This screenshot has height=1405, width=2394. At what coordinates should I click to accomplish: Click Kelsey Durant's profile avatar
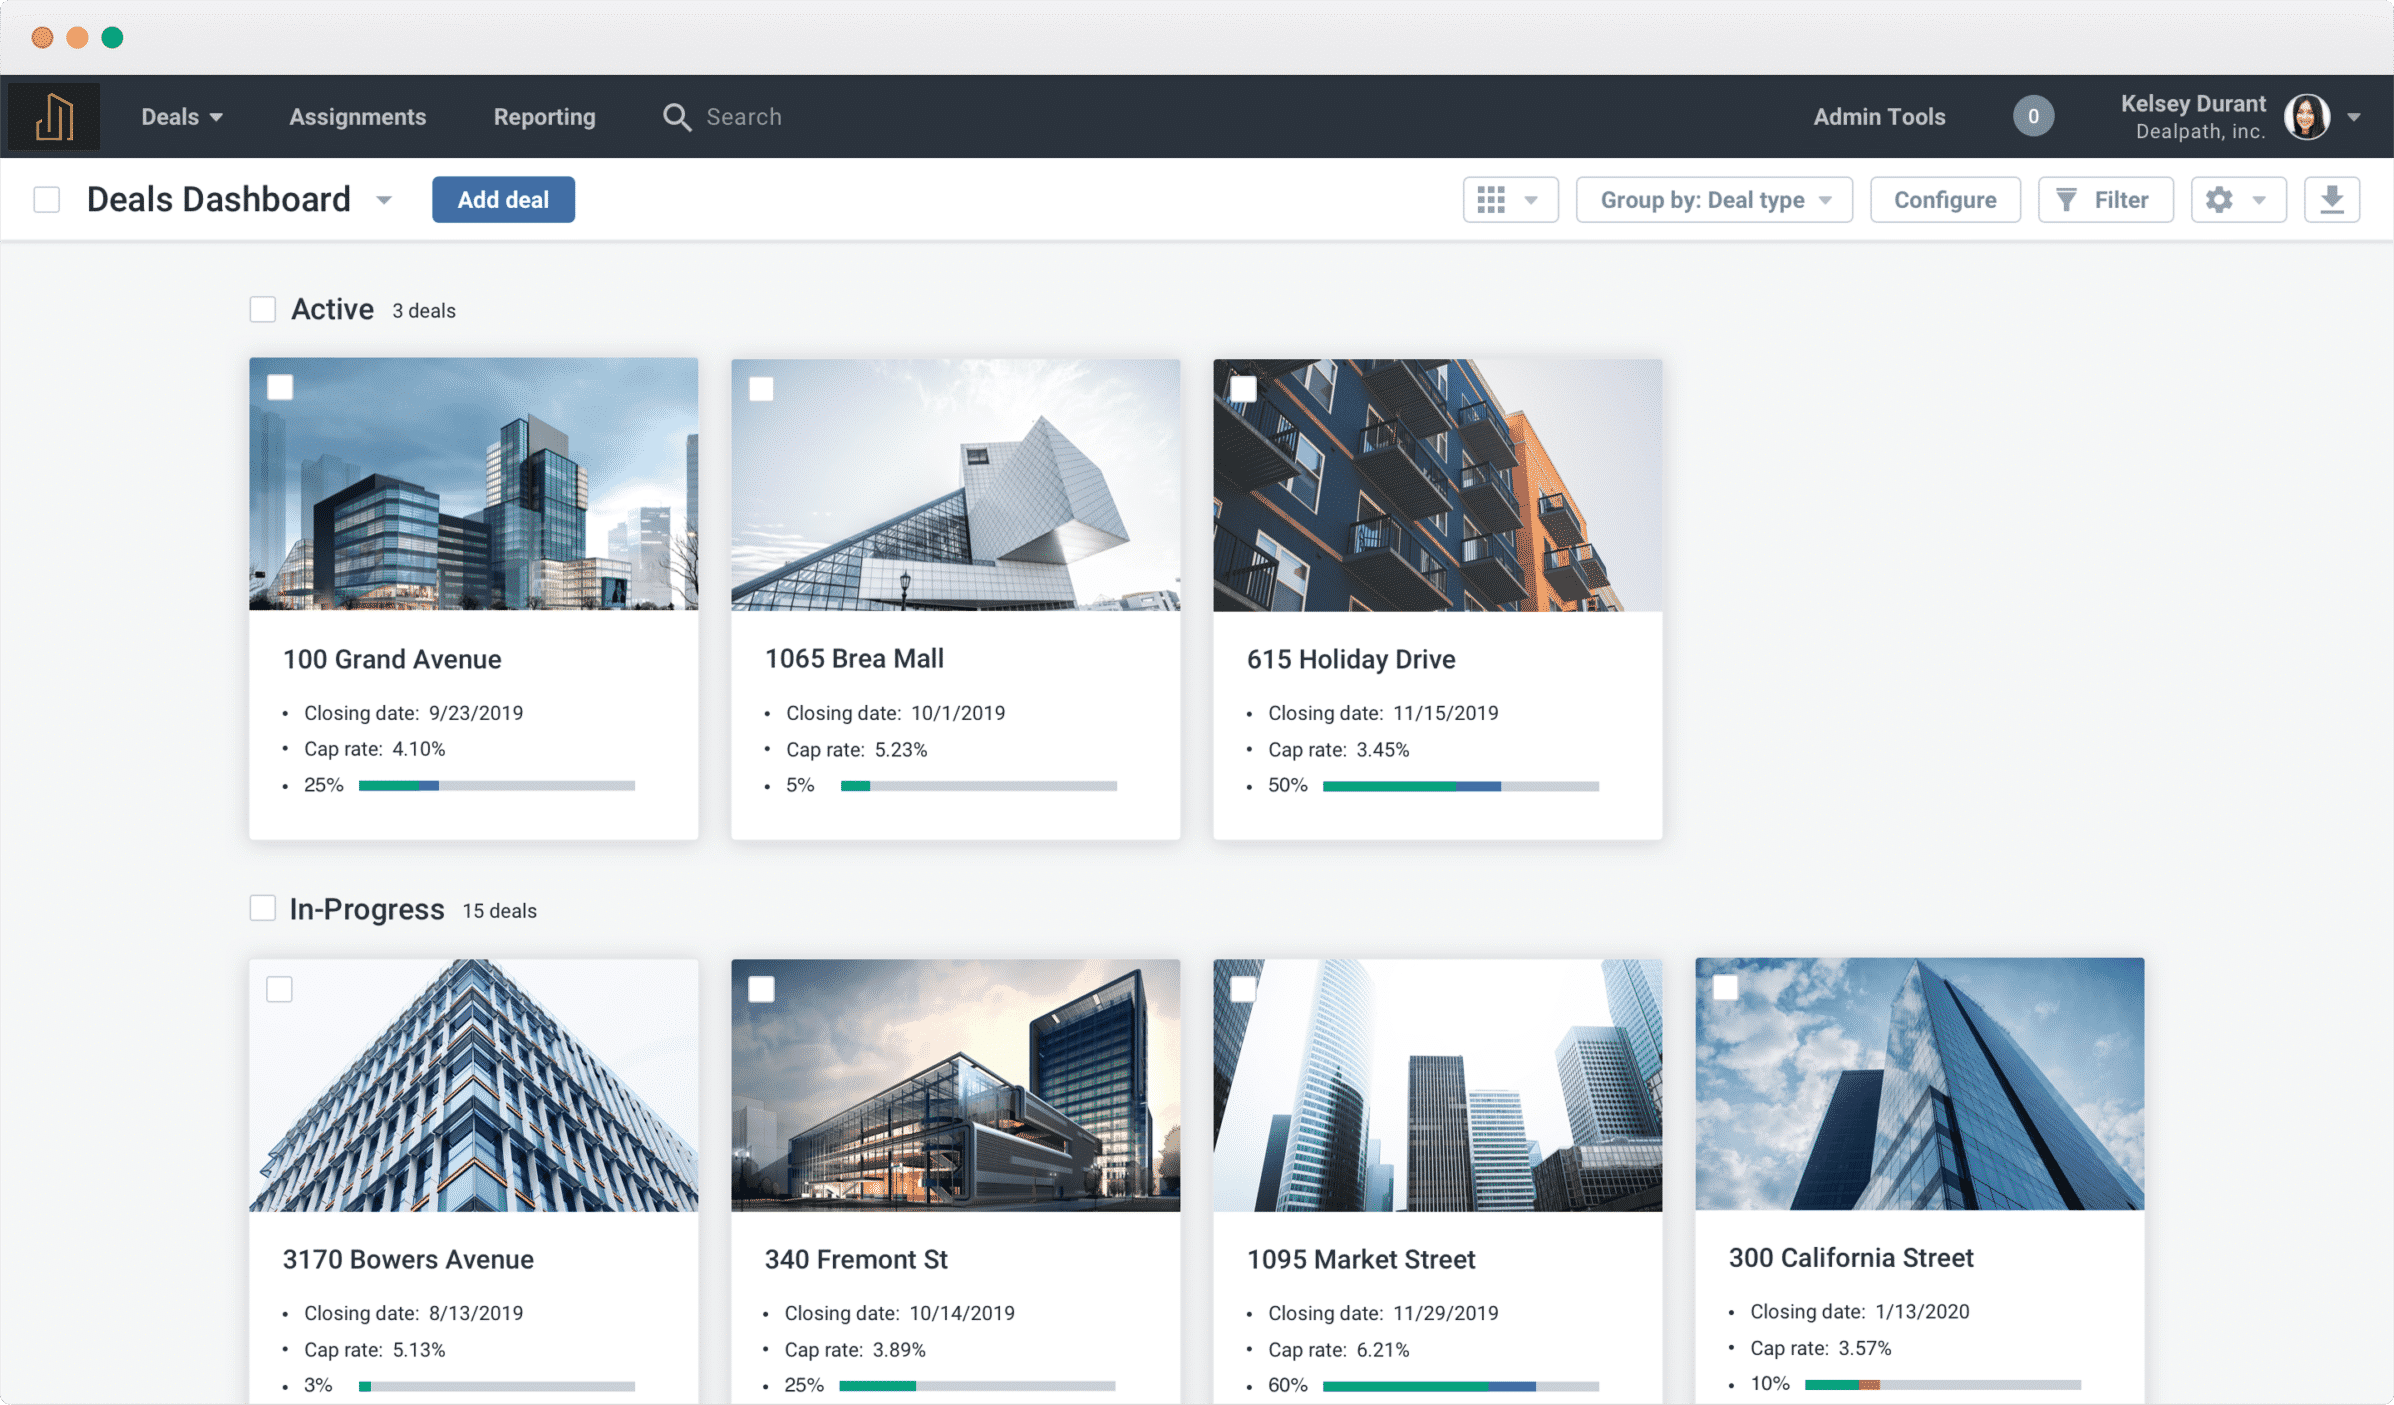click(2307, 117)
